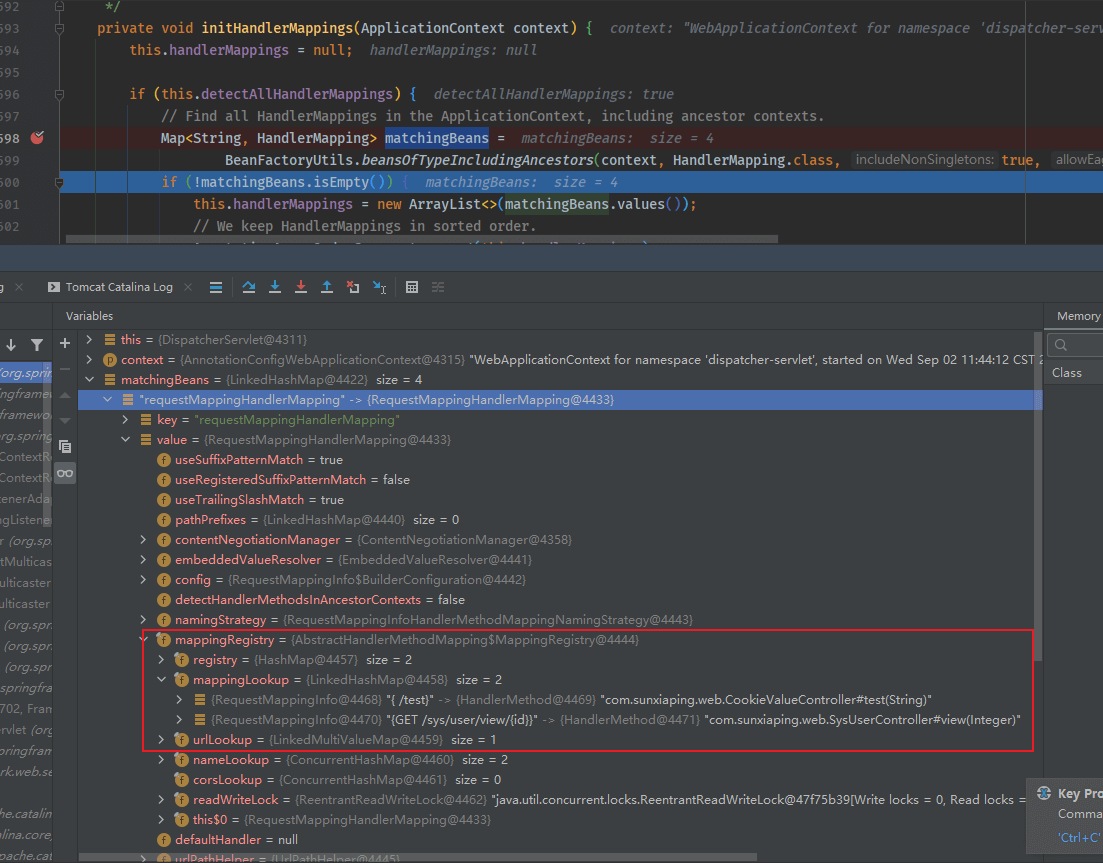
Task: Collapse the mappingLookup field
Action: [x=161, y=679]
